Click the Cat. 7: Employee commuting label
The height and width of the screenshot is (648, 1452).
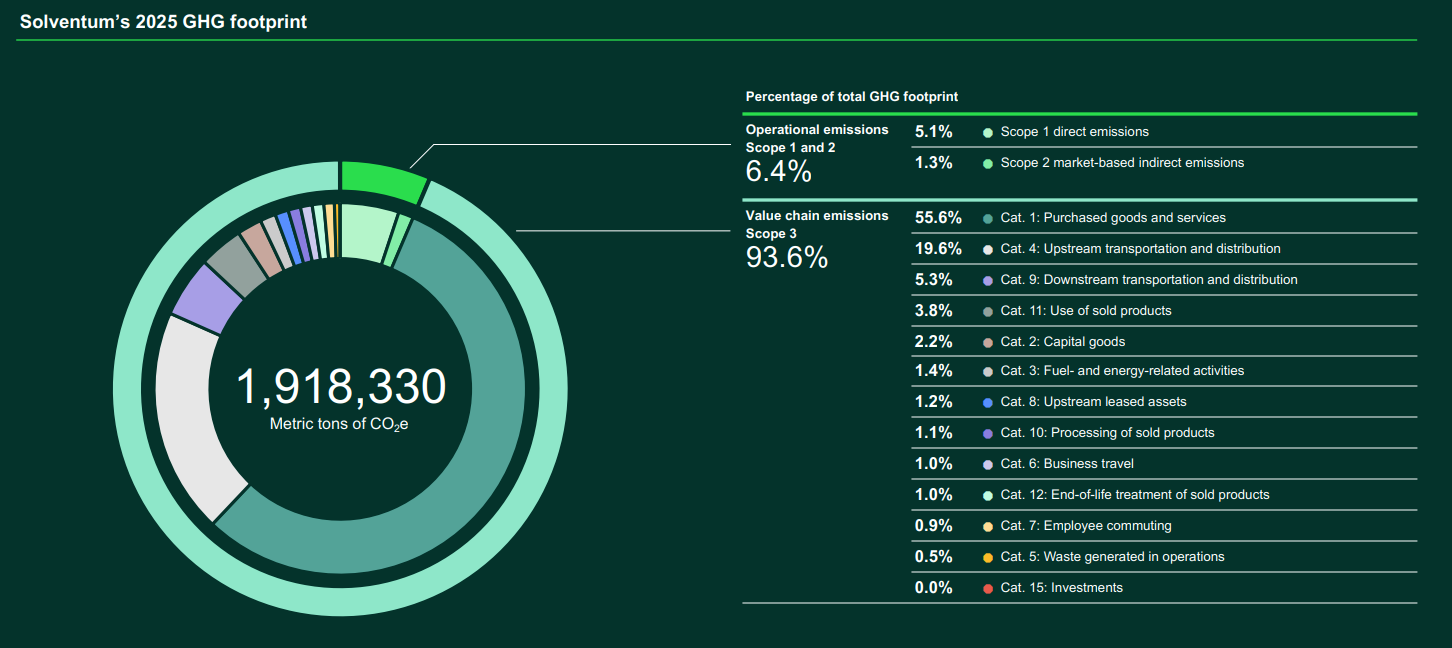tap(1086, 526)
